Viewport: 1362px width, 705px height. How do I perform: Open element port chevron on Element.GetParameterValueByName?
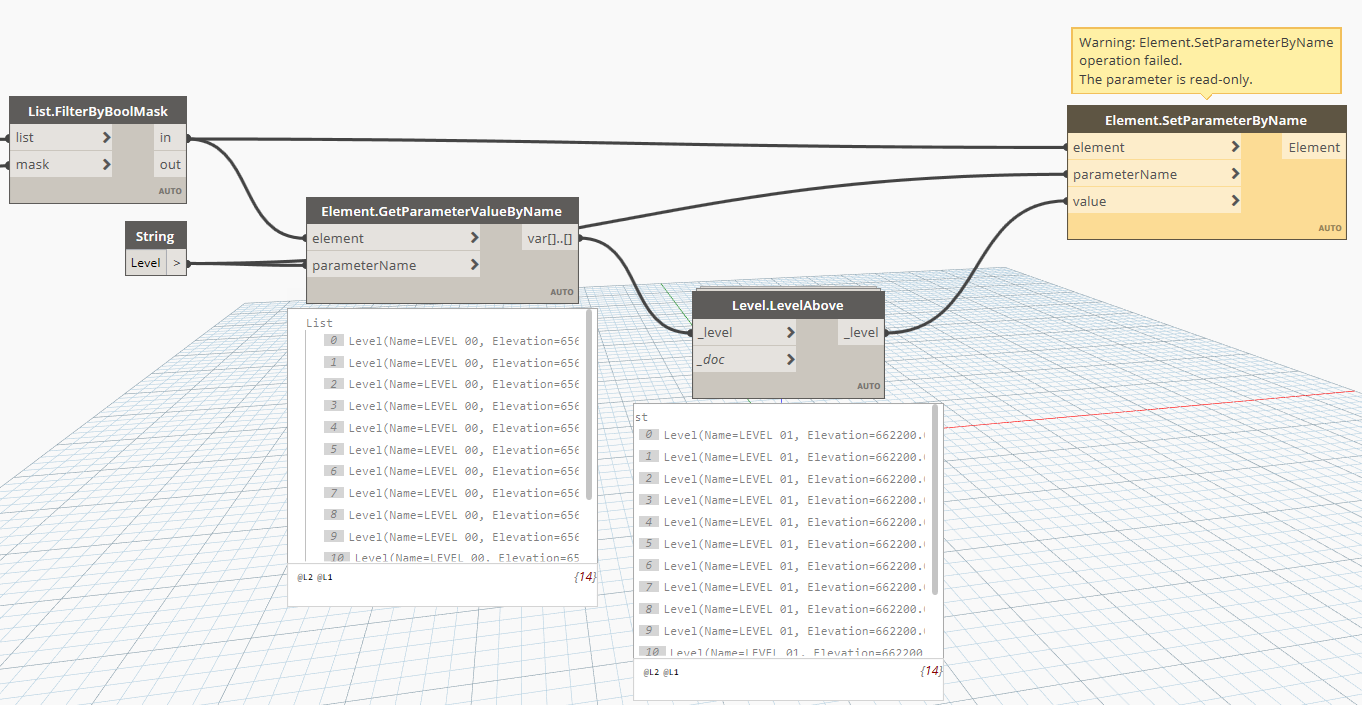(474, 238)
